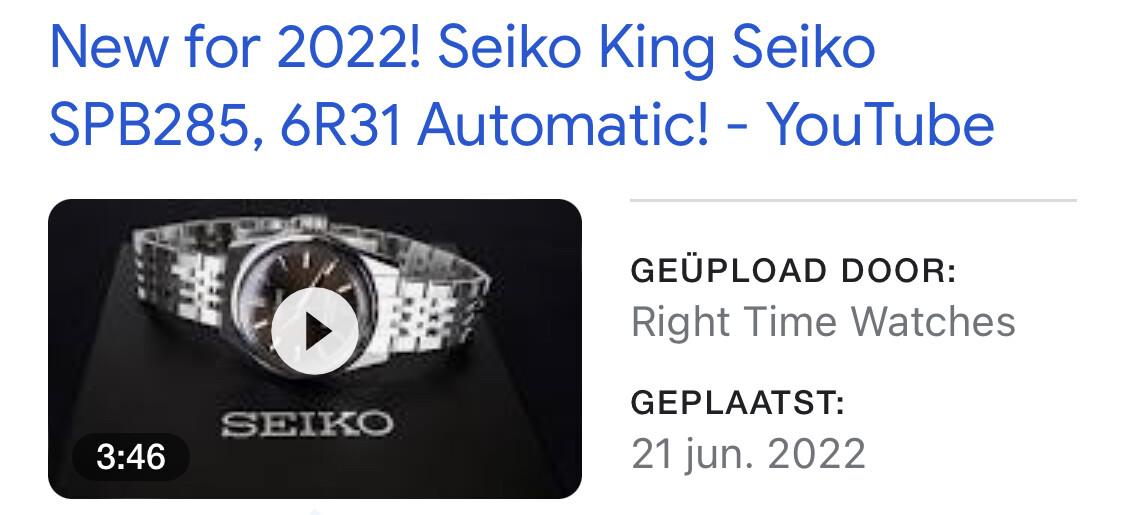The height and width of the screenshot is (515, 1125).
Task: Click the black triangle inside the play circle
Action: tap(317, 331)
